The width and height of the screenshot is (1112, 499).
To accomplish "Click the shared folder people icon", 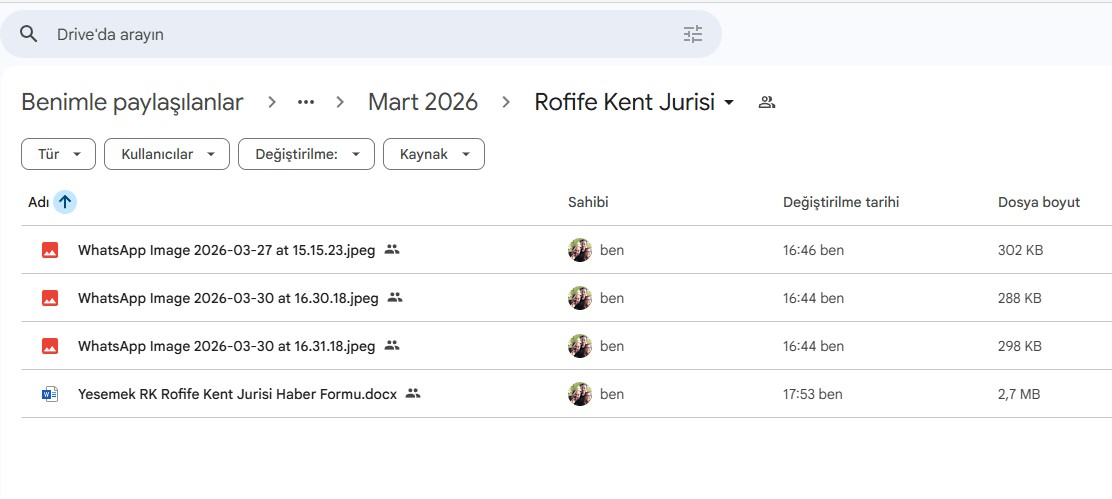I will 767,102.
